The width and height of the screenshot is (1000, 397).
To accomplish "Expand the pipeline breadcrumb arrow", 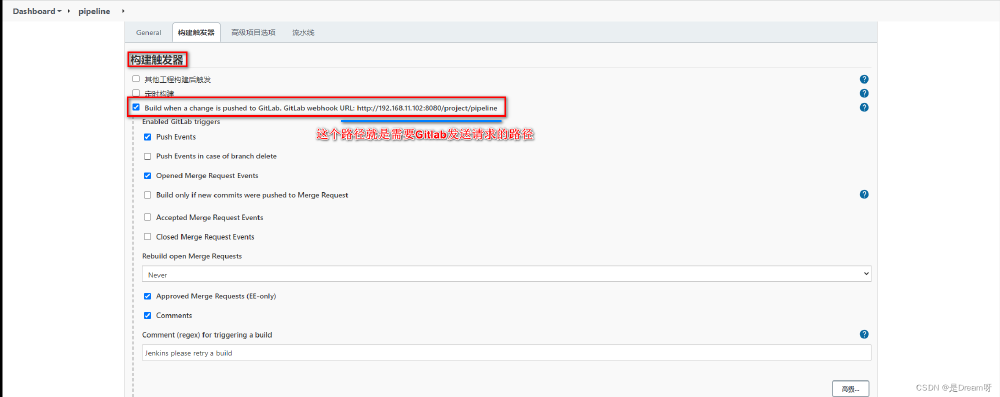I will click(122, 11).
